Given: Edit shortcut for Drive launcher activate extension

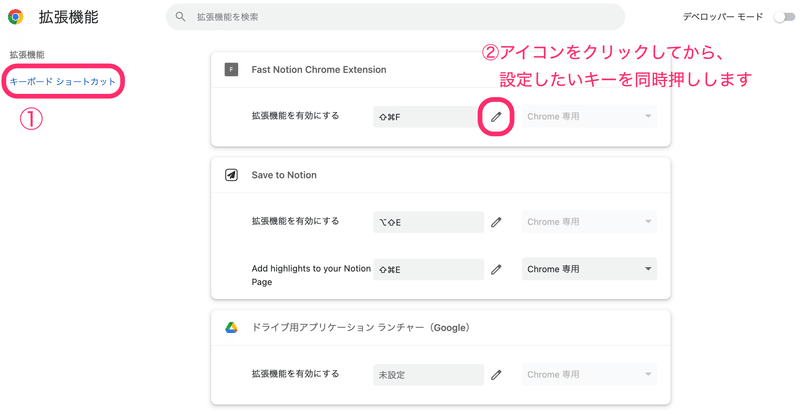Looking at the screenshot, I should (x=496, y=375).
